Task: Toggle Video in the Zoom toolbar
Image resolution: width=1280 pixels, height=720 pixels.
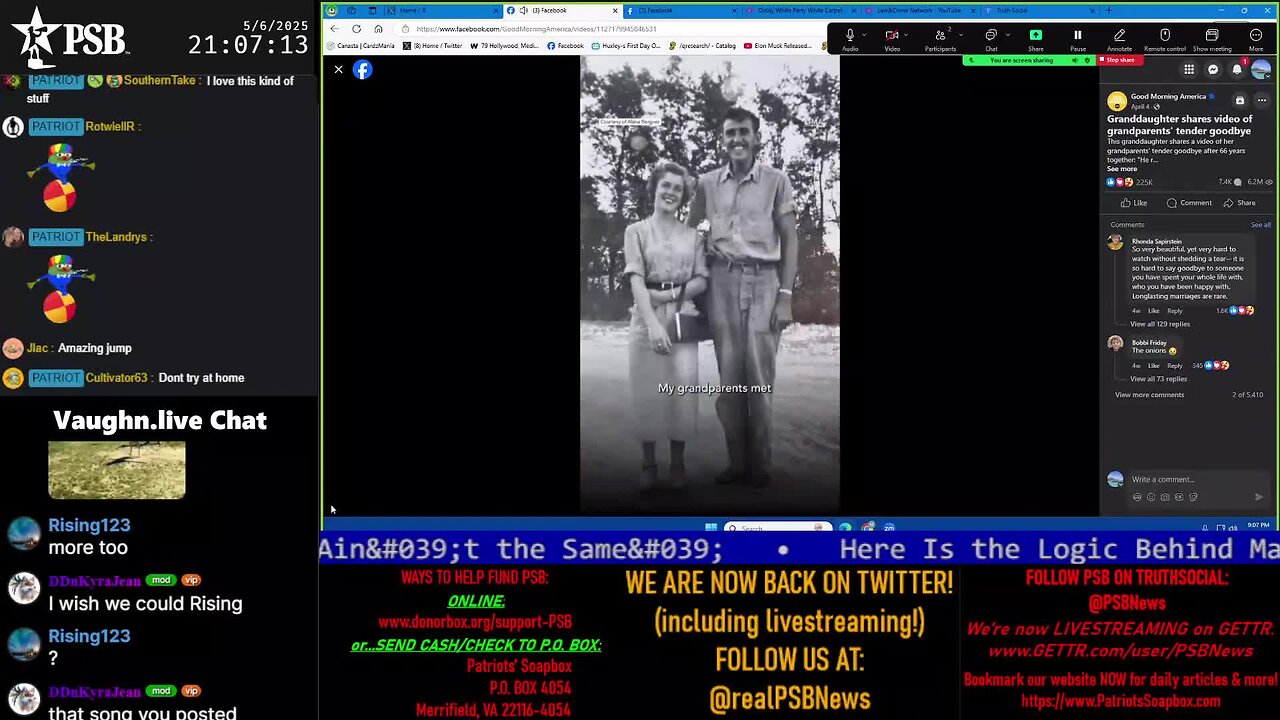Action: pyautogui.click(x=891, y=39)
